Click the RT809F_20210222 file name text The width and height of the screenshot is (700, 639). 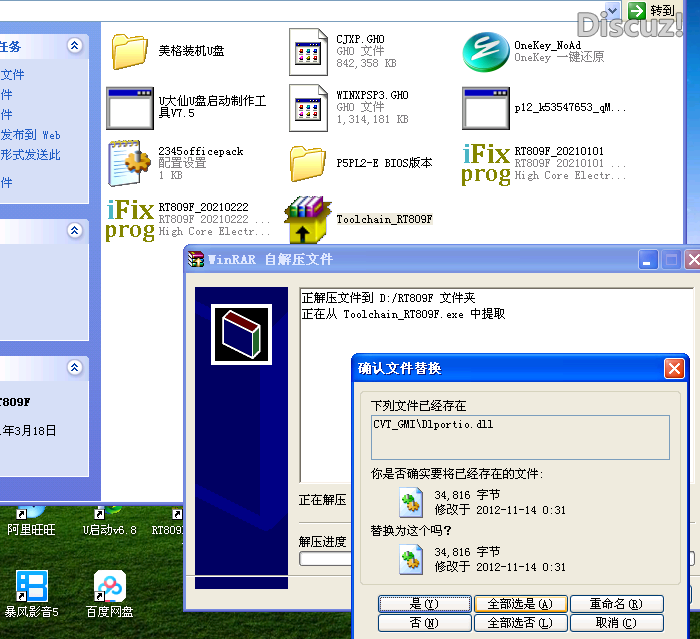pyautogui.click(x=204, y=207)
